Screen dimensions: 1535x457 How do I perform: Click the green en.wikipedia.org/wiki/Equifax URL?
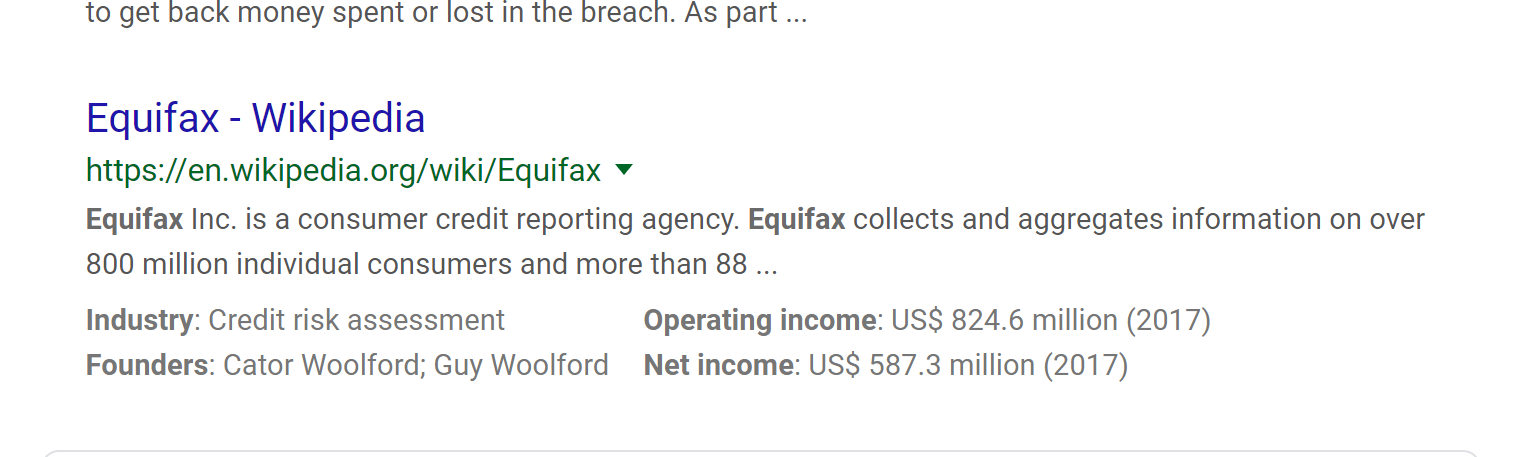click(343, 171)
